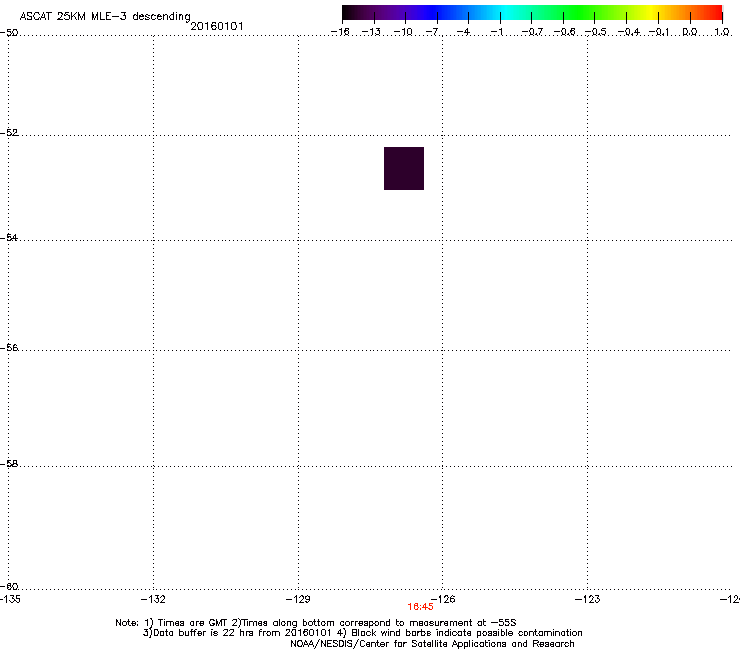Click the -58 latitude axis label
The height and width of the screenshot is (650, 740).
pos(9,464)
